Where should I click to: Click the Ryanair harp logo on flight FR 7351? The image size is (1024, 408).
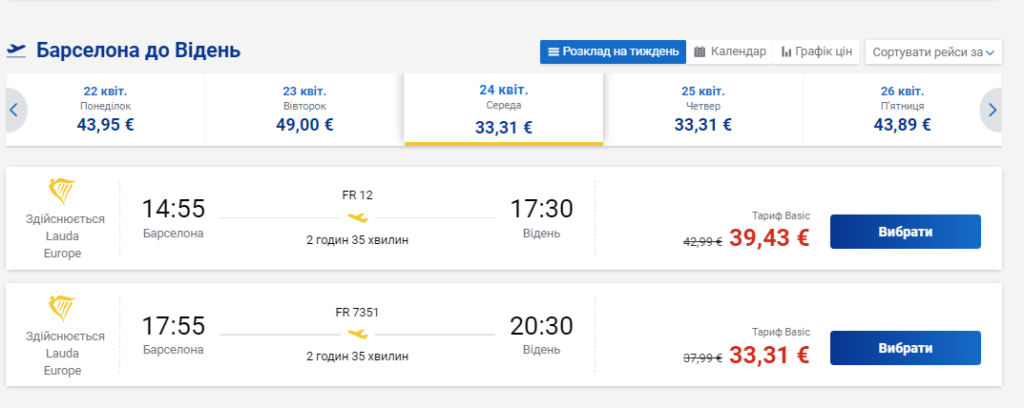pos(62,308)
